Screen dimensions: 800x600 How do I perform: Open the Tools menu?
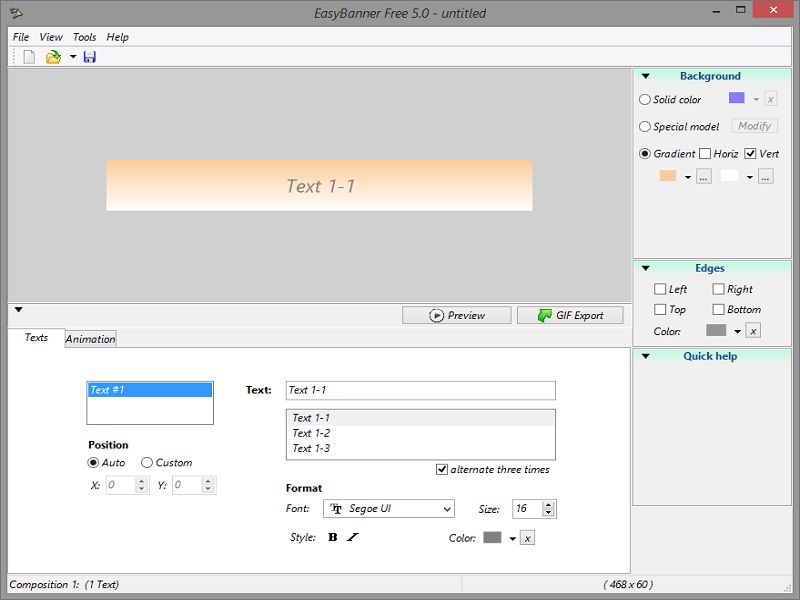[84, 37]
